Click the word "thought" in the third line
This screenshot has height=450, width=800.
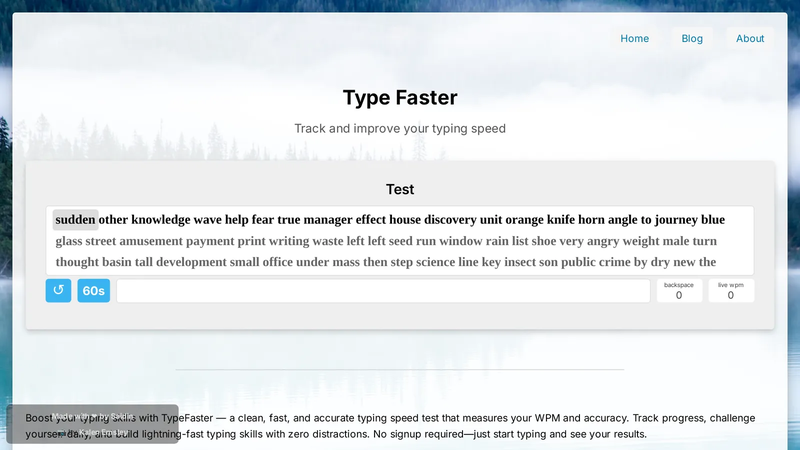[x=77, y=262]
